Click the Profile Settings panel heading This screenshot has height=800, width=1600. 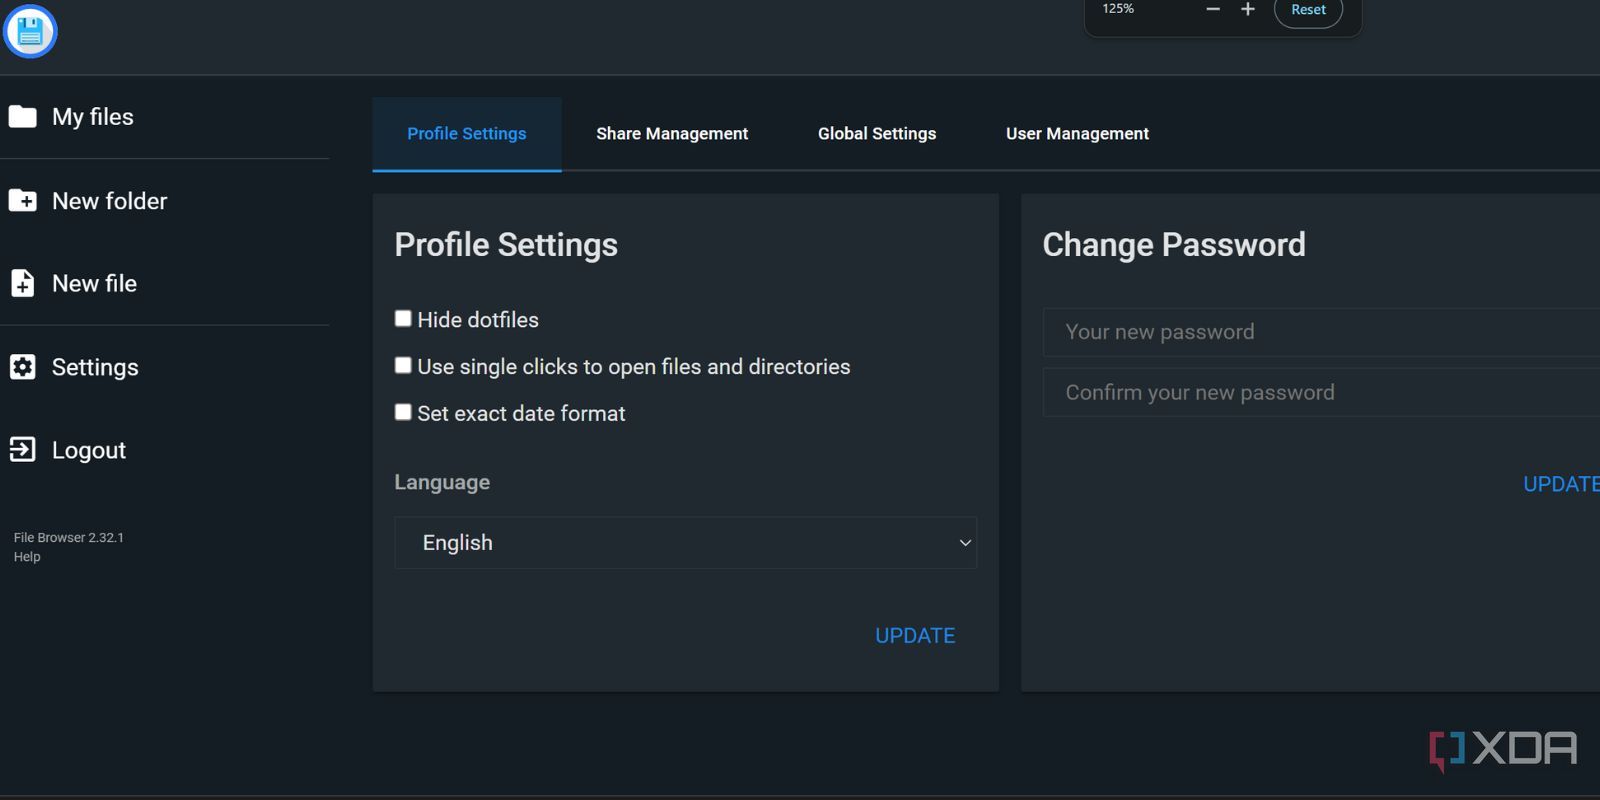point(506,245)
